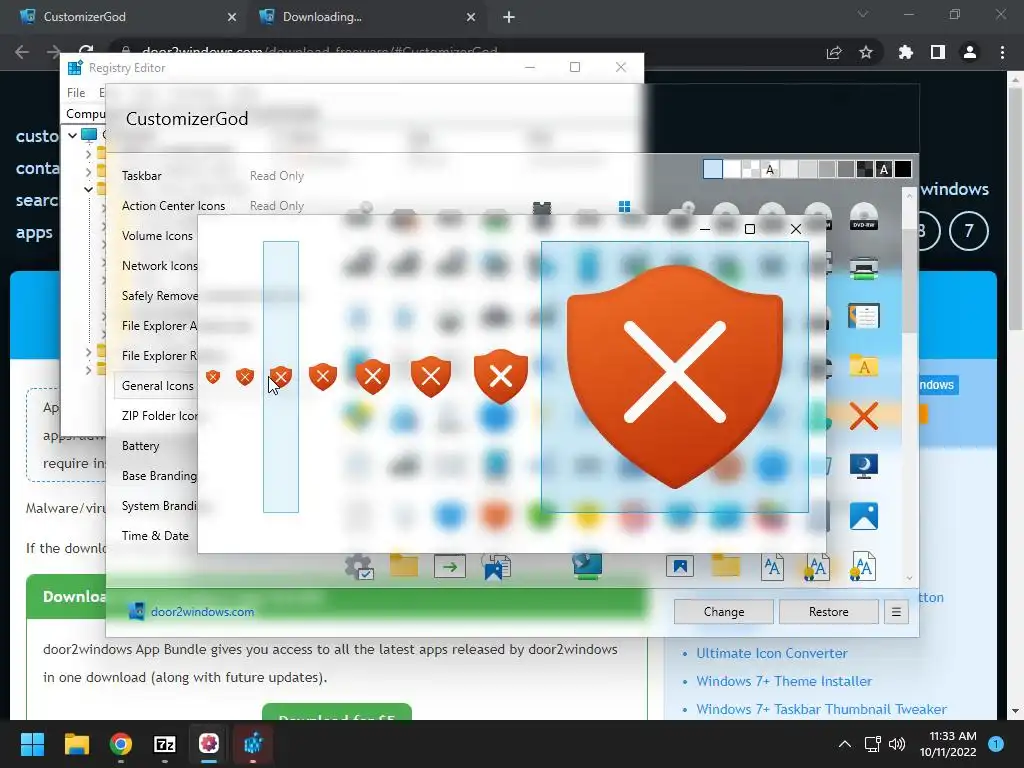
Task: Select Action Center Icons category
Action: click(173, 206)
